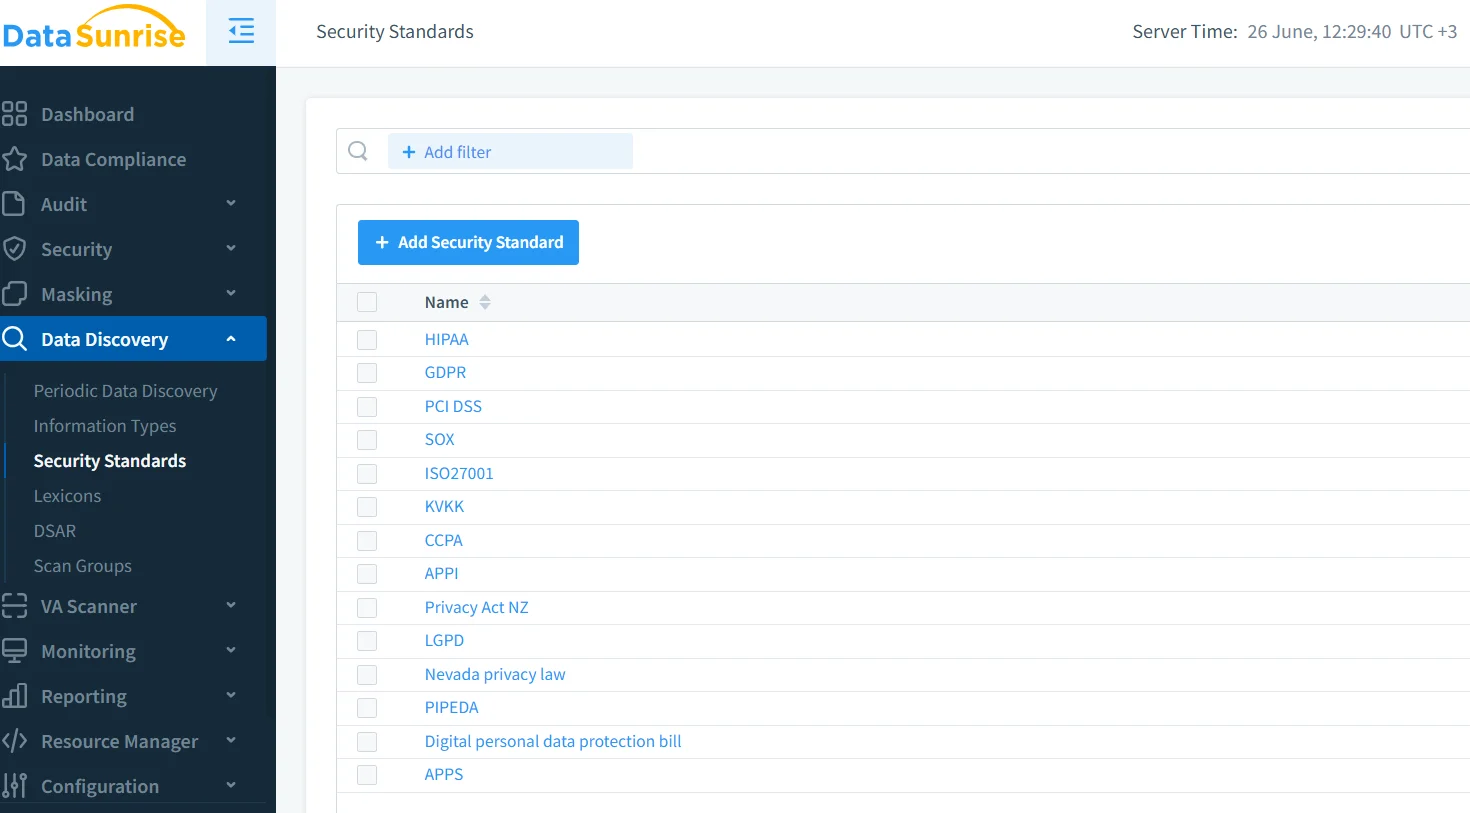Open the Lexicons submenu item

click(x=67, y=496)
